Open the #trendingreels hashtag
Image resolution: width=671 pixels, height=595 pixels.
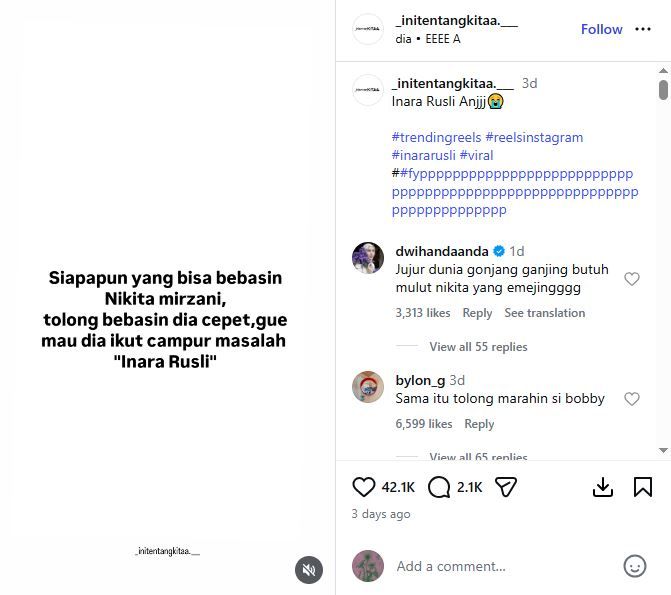[436, 137]
